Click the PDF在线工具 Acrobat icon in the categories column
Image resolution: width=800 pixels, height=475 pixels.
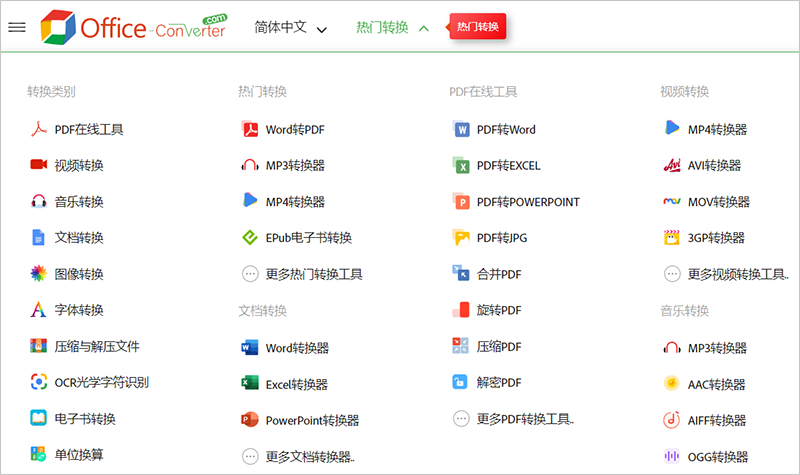[x=38, y=129]
